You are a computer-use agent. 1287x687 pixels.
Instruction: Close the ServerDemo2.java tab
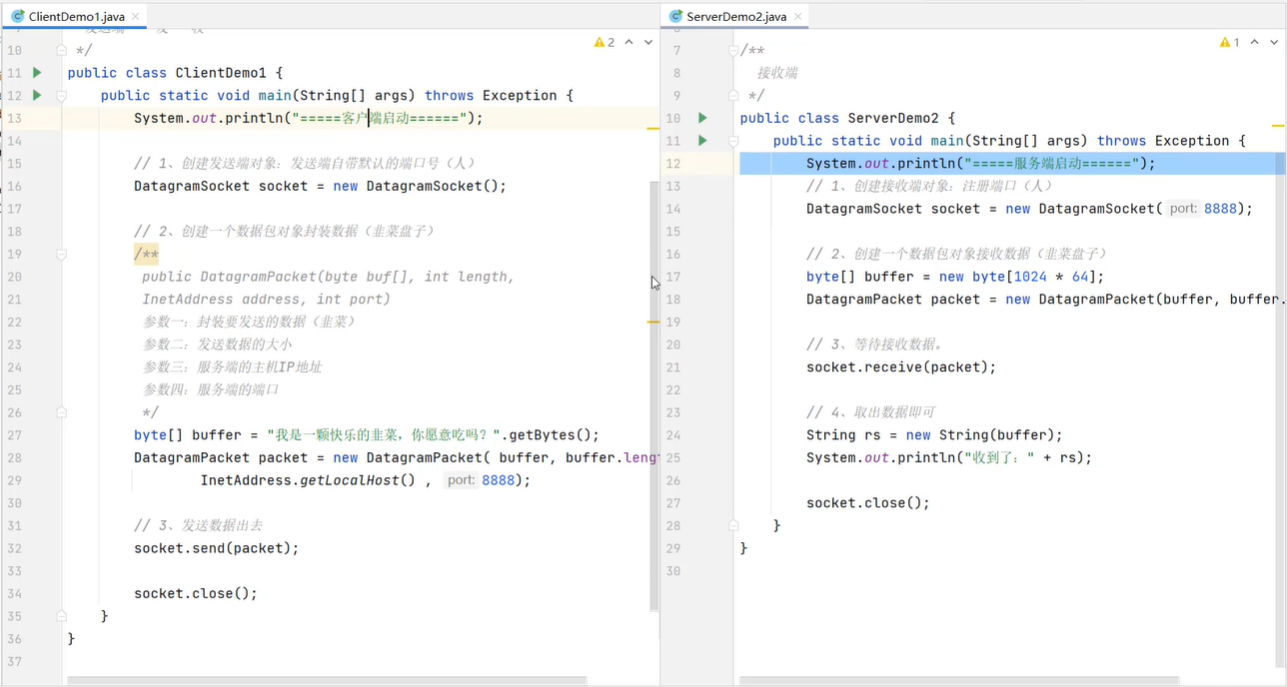797,17
